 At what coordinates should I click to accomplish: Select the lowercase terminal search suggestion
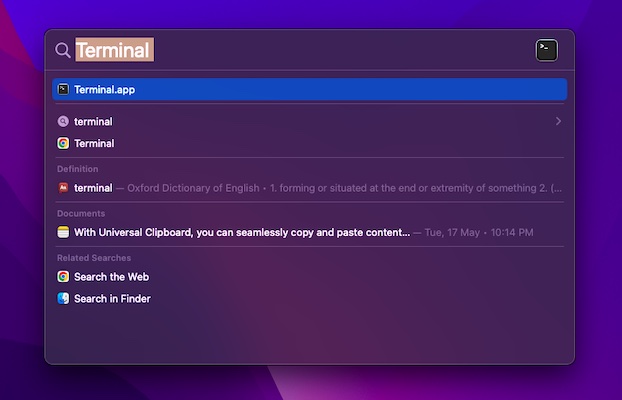pyautogui.click(x=309, y=121)
